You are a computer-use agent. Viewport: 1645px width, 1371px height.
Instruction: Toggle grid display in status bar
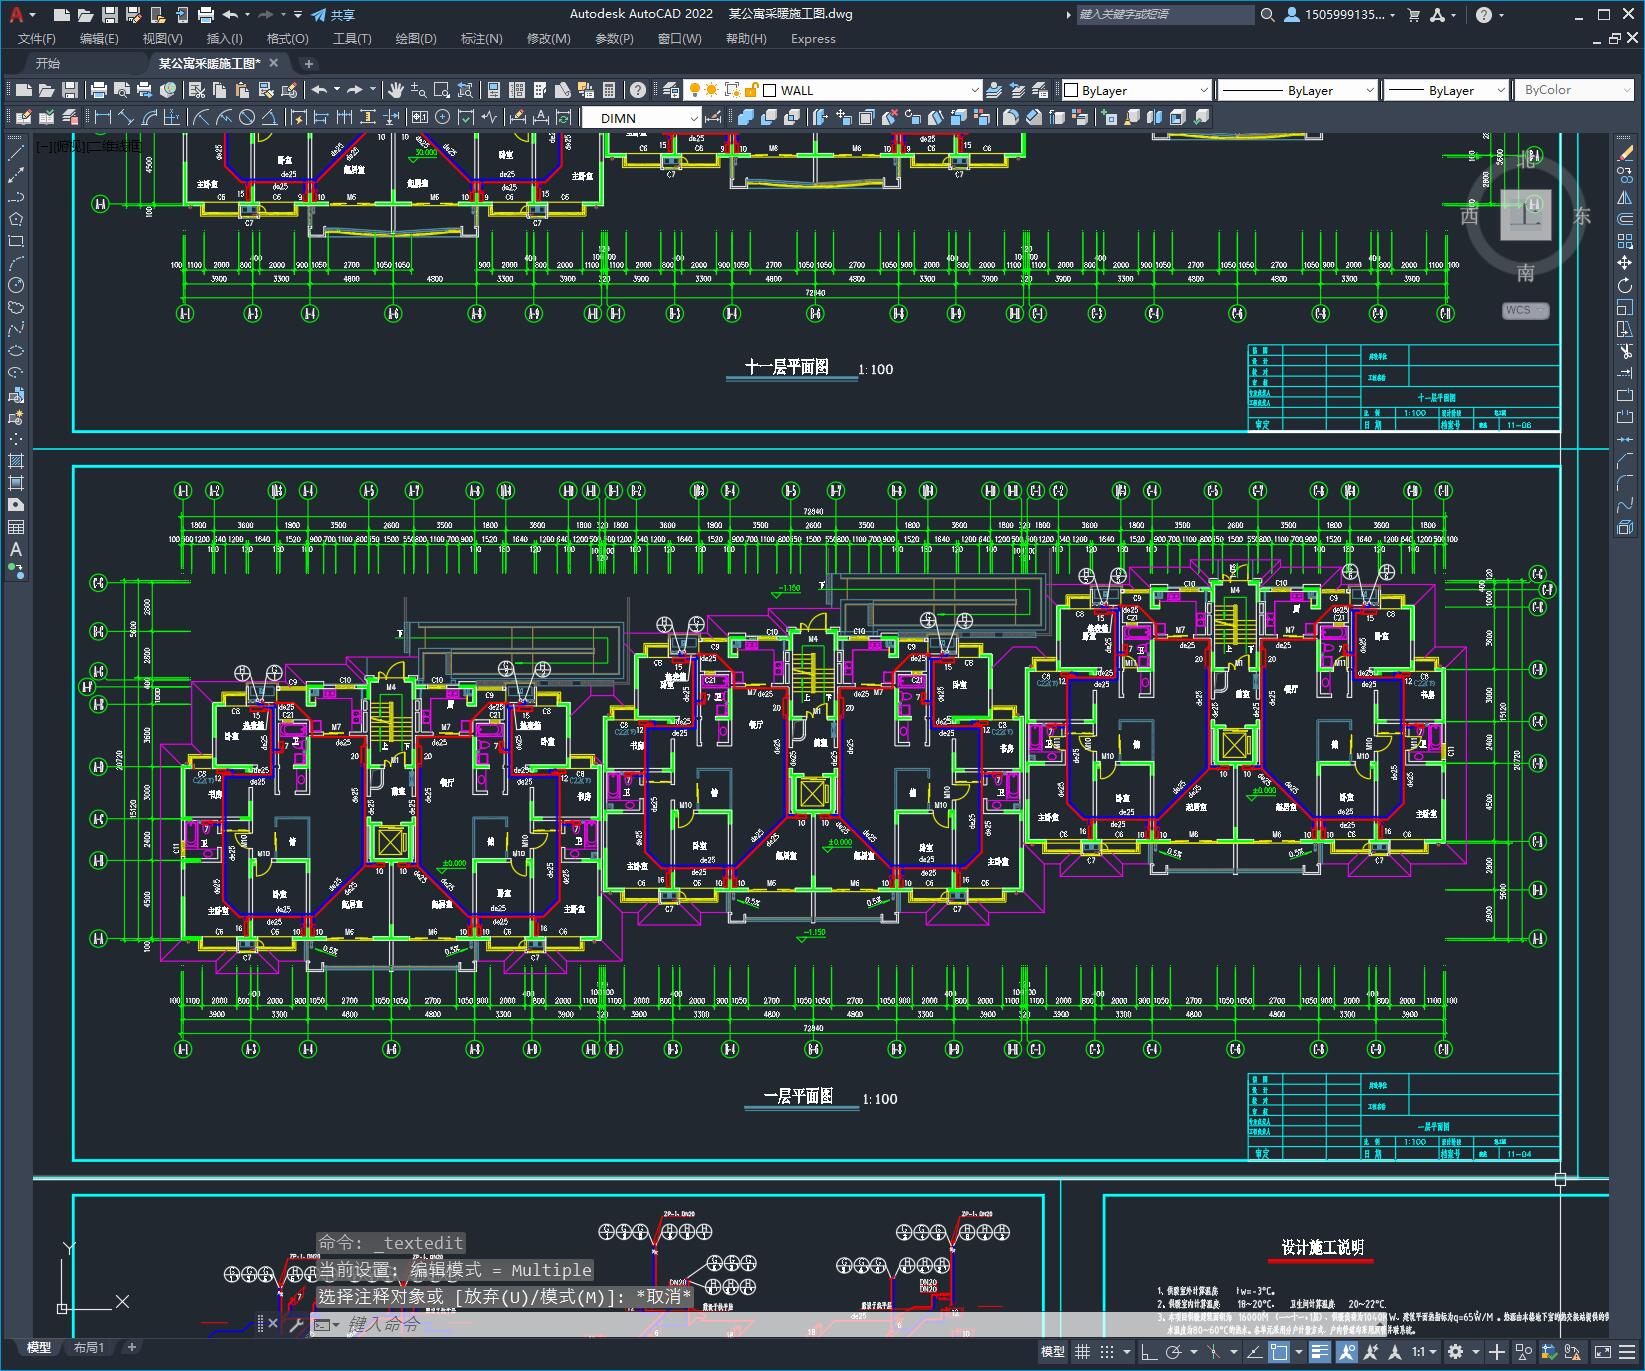click(x=1082, y=1352)
